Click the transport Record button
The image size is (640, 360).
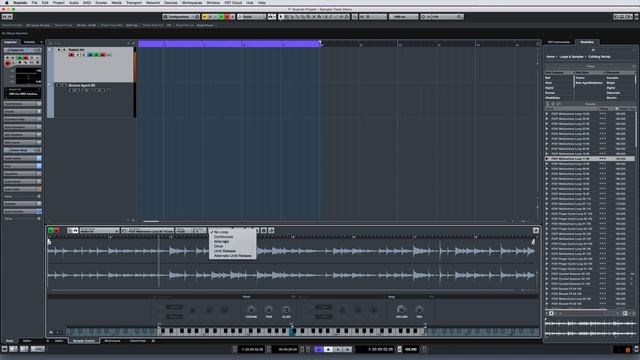click(348, 349)
